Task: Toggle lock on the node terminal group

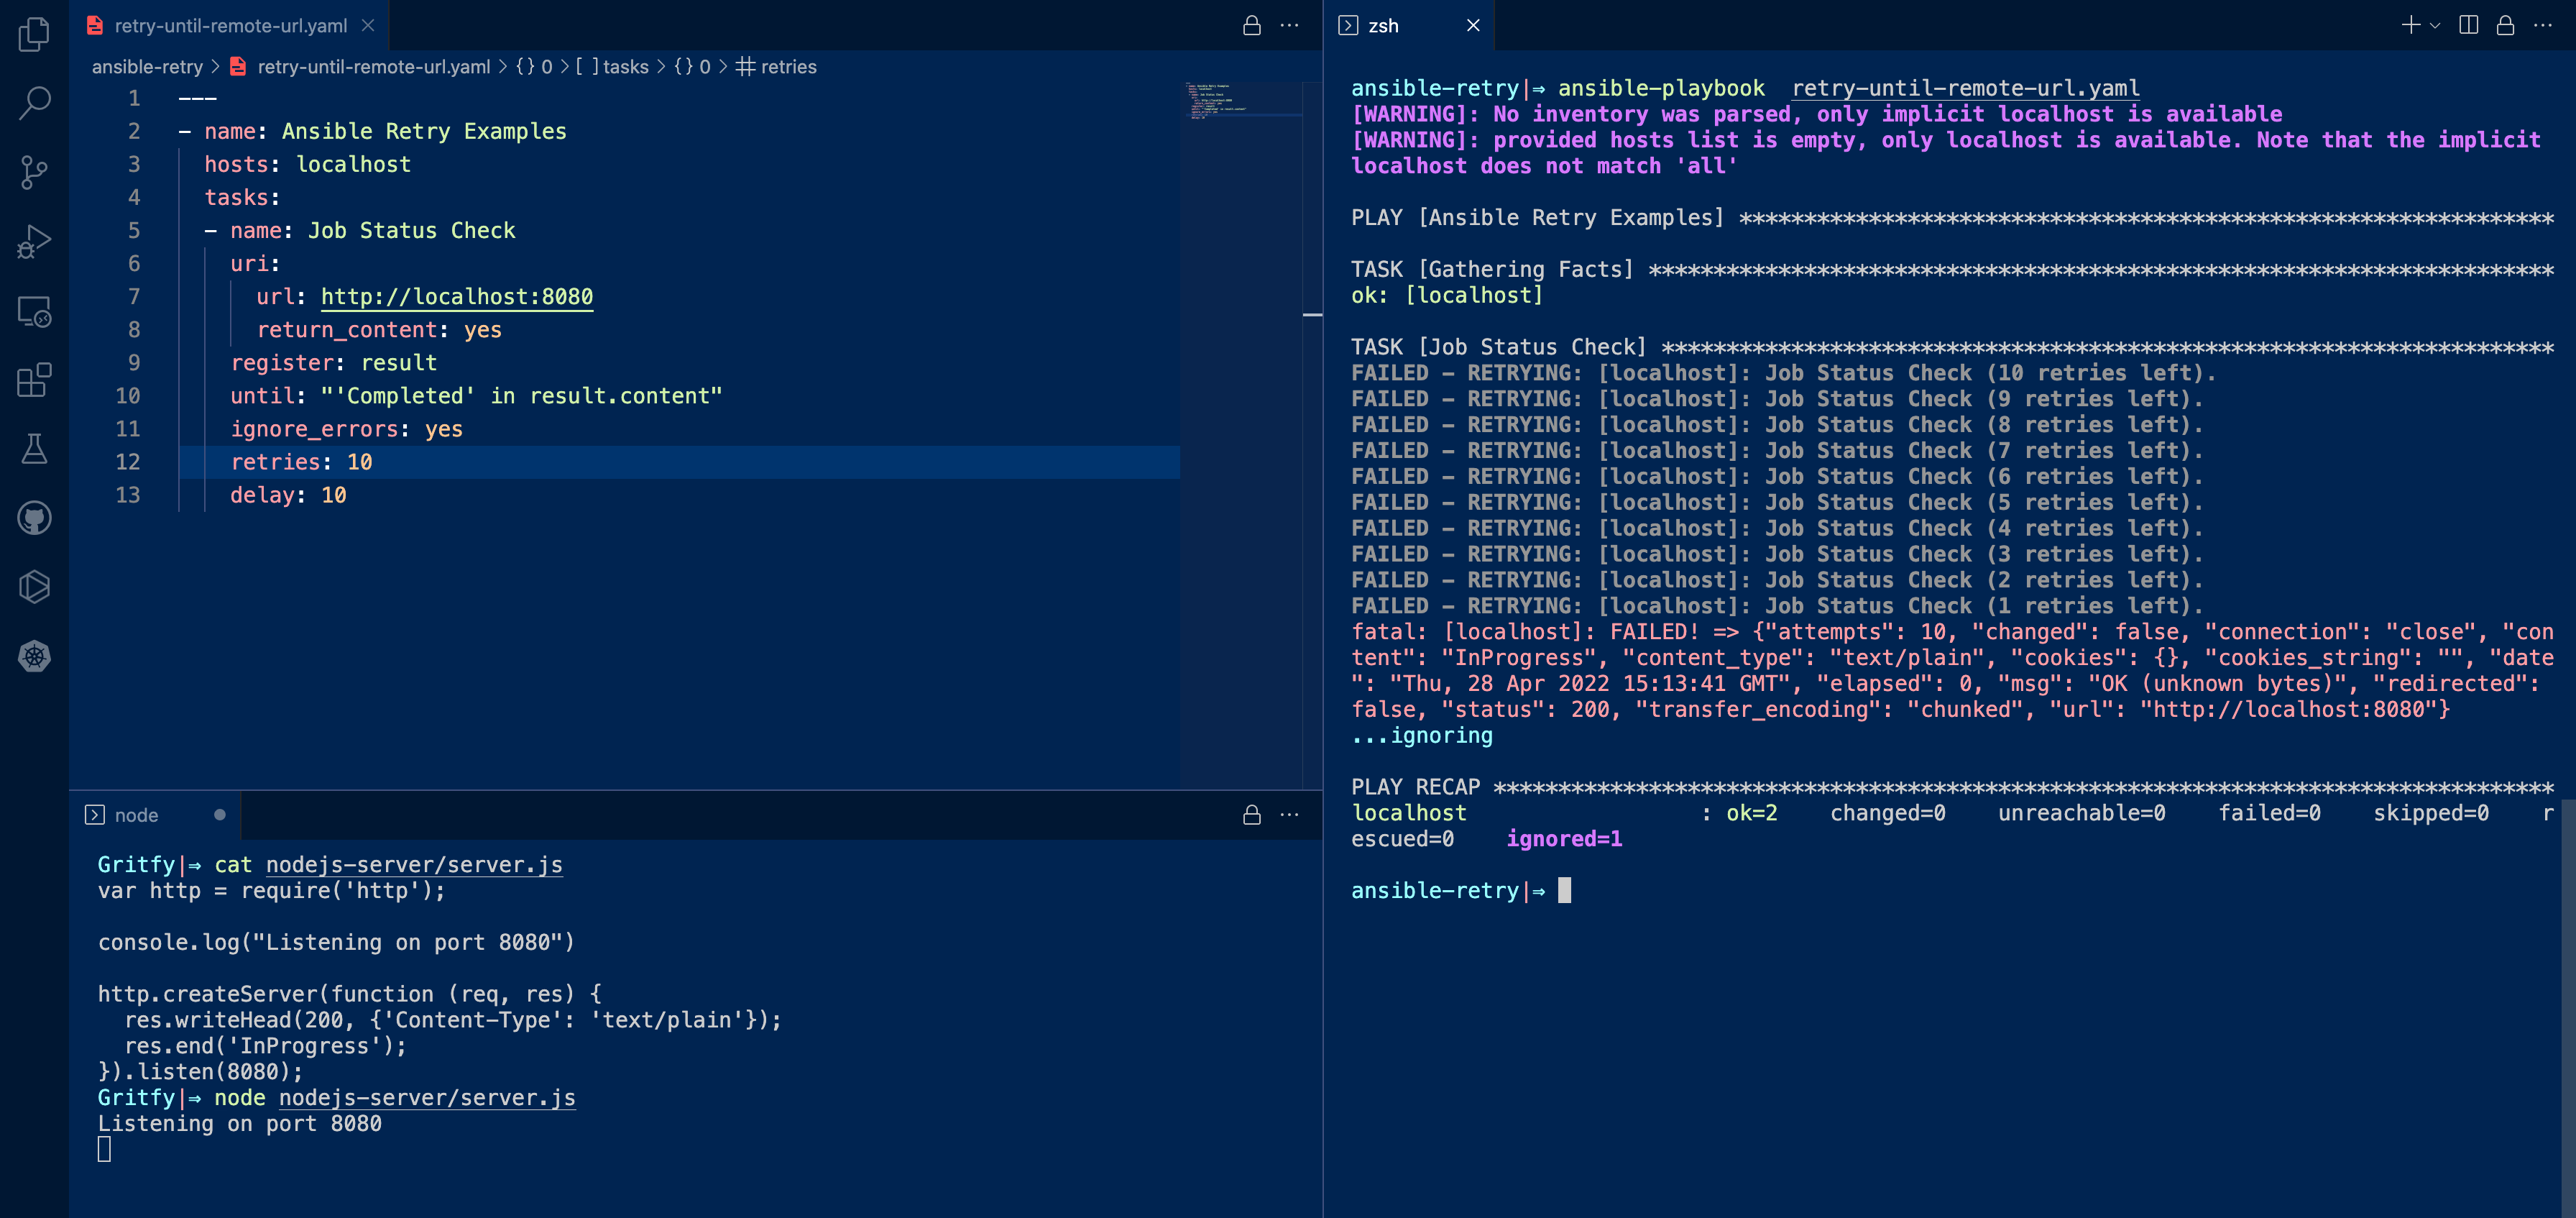Action: point(1251,815)
